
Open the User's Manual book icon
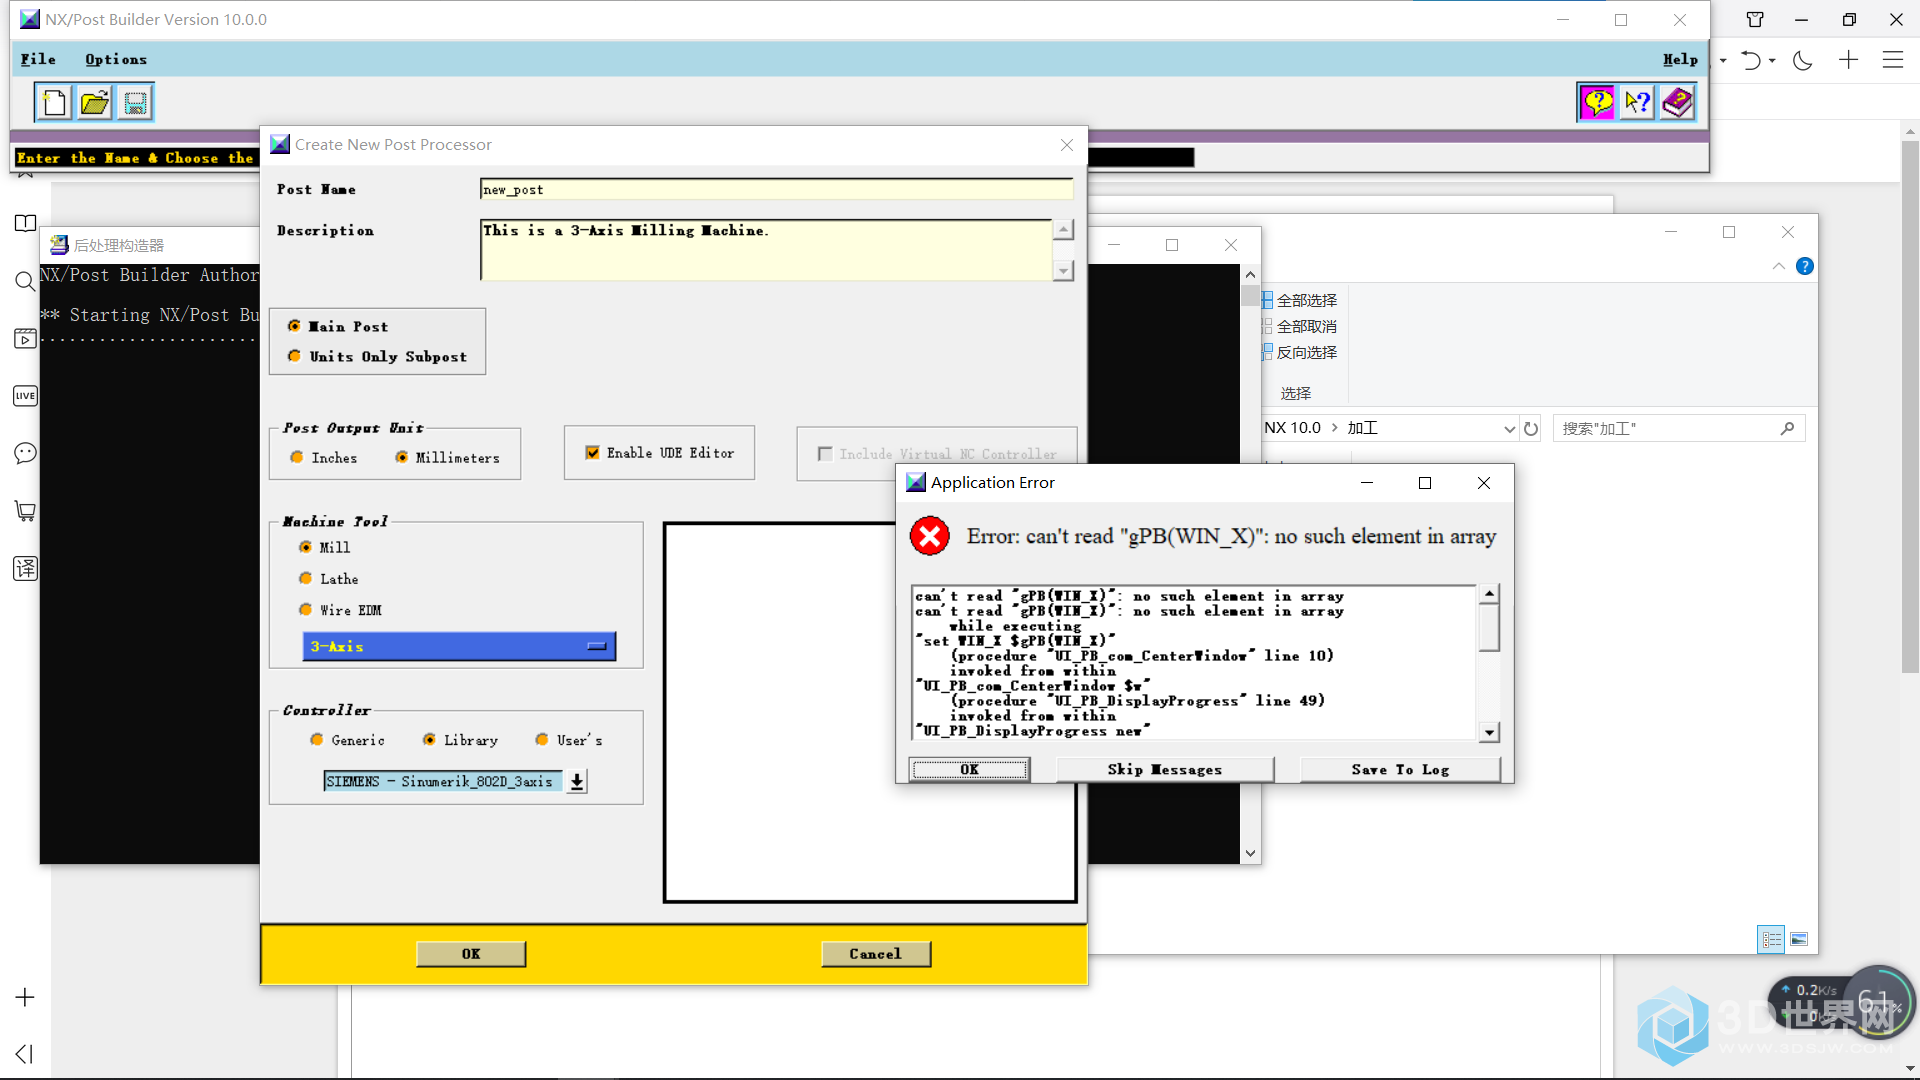(1677, 103)
